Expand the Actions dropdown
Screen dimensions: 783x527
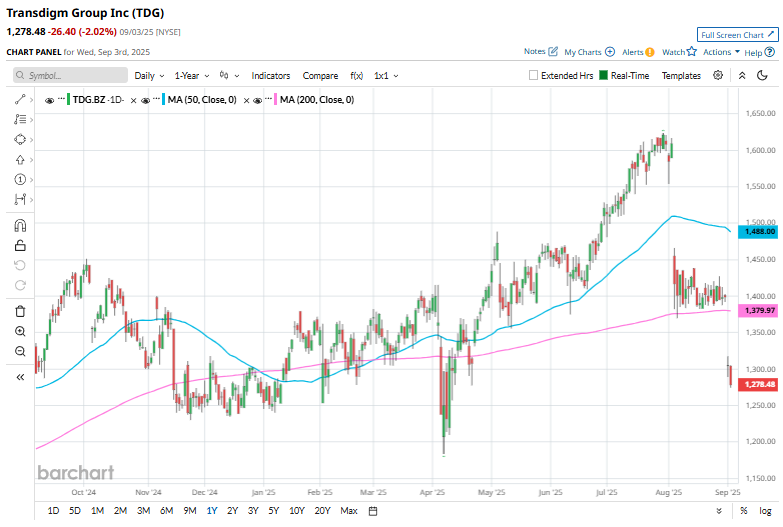[721, 52]
